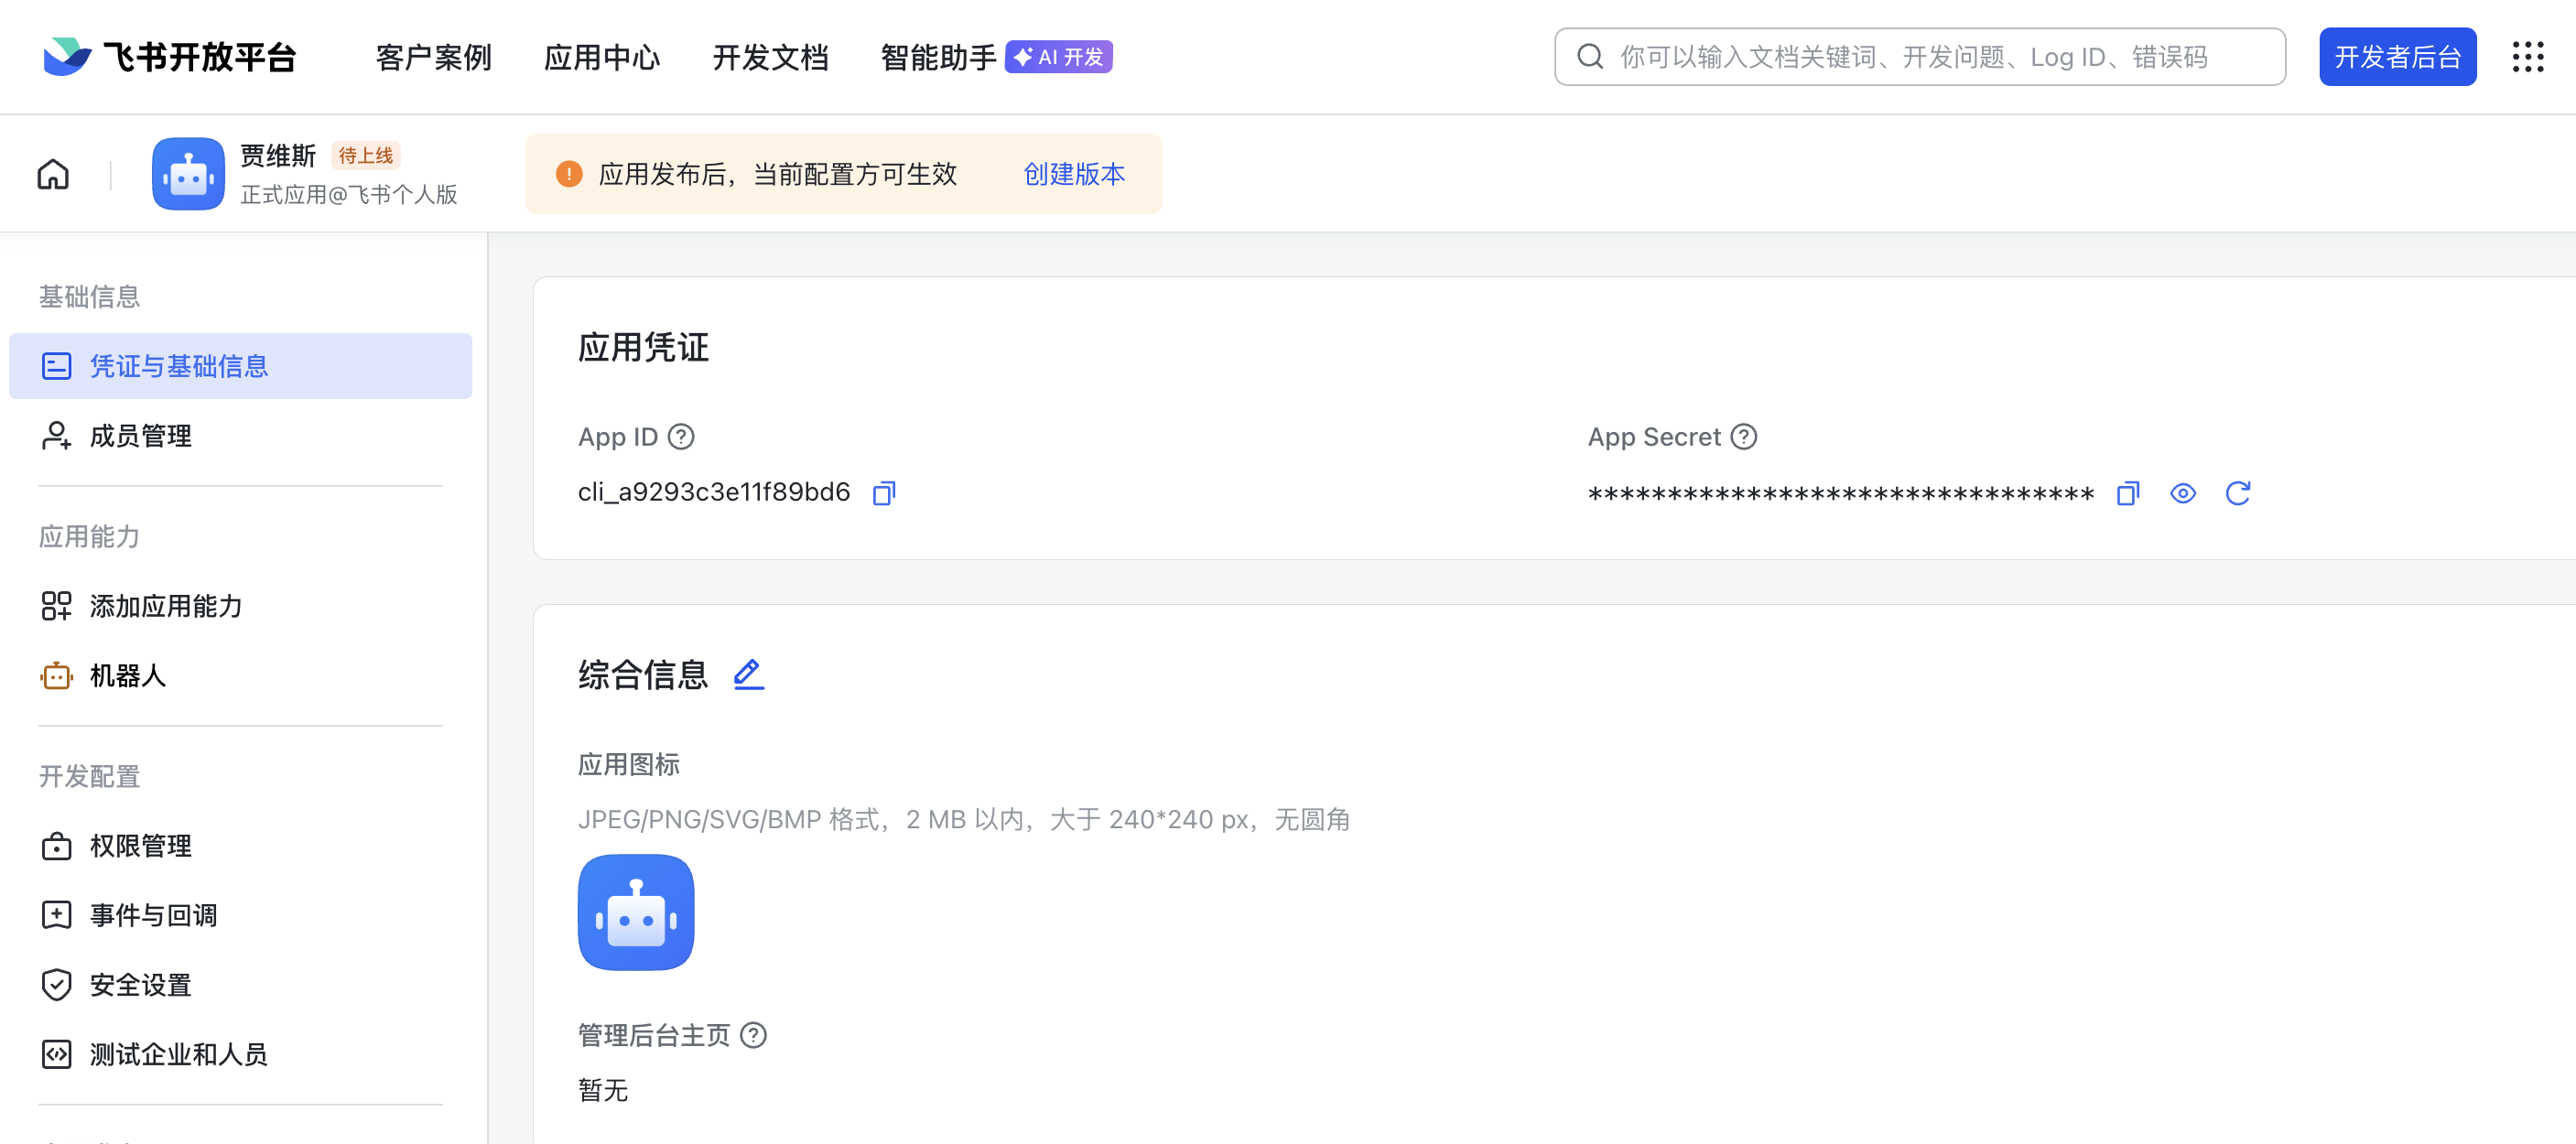
Task: Refresh the App Secret with the reset icon
Action: tap(2239, 493)
